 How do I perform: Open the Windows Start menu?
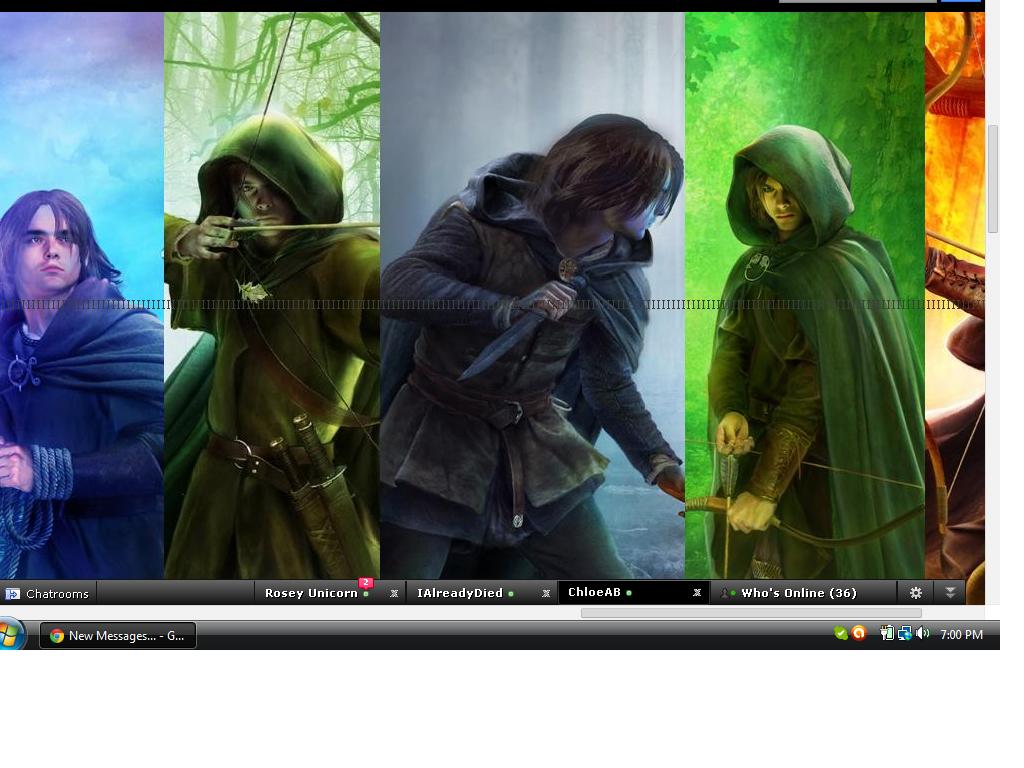coord(10,635)
